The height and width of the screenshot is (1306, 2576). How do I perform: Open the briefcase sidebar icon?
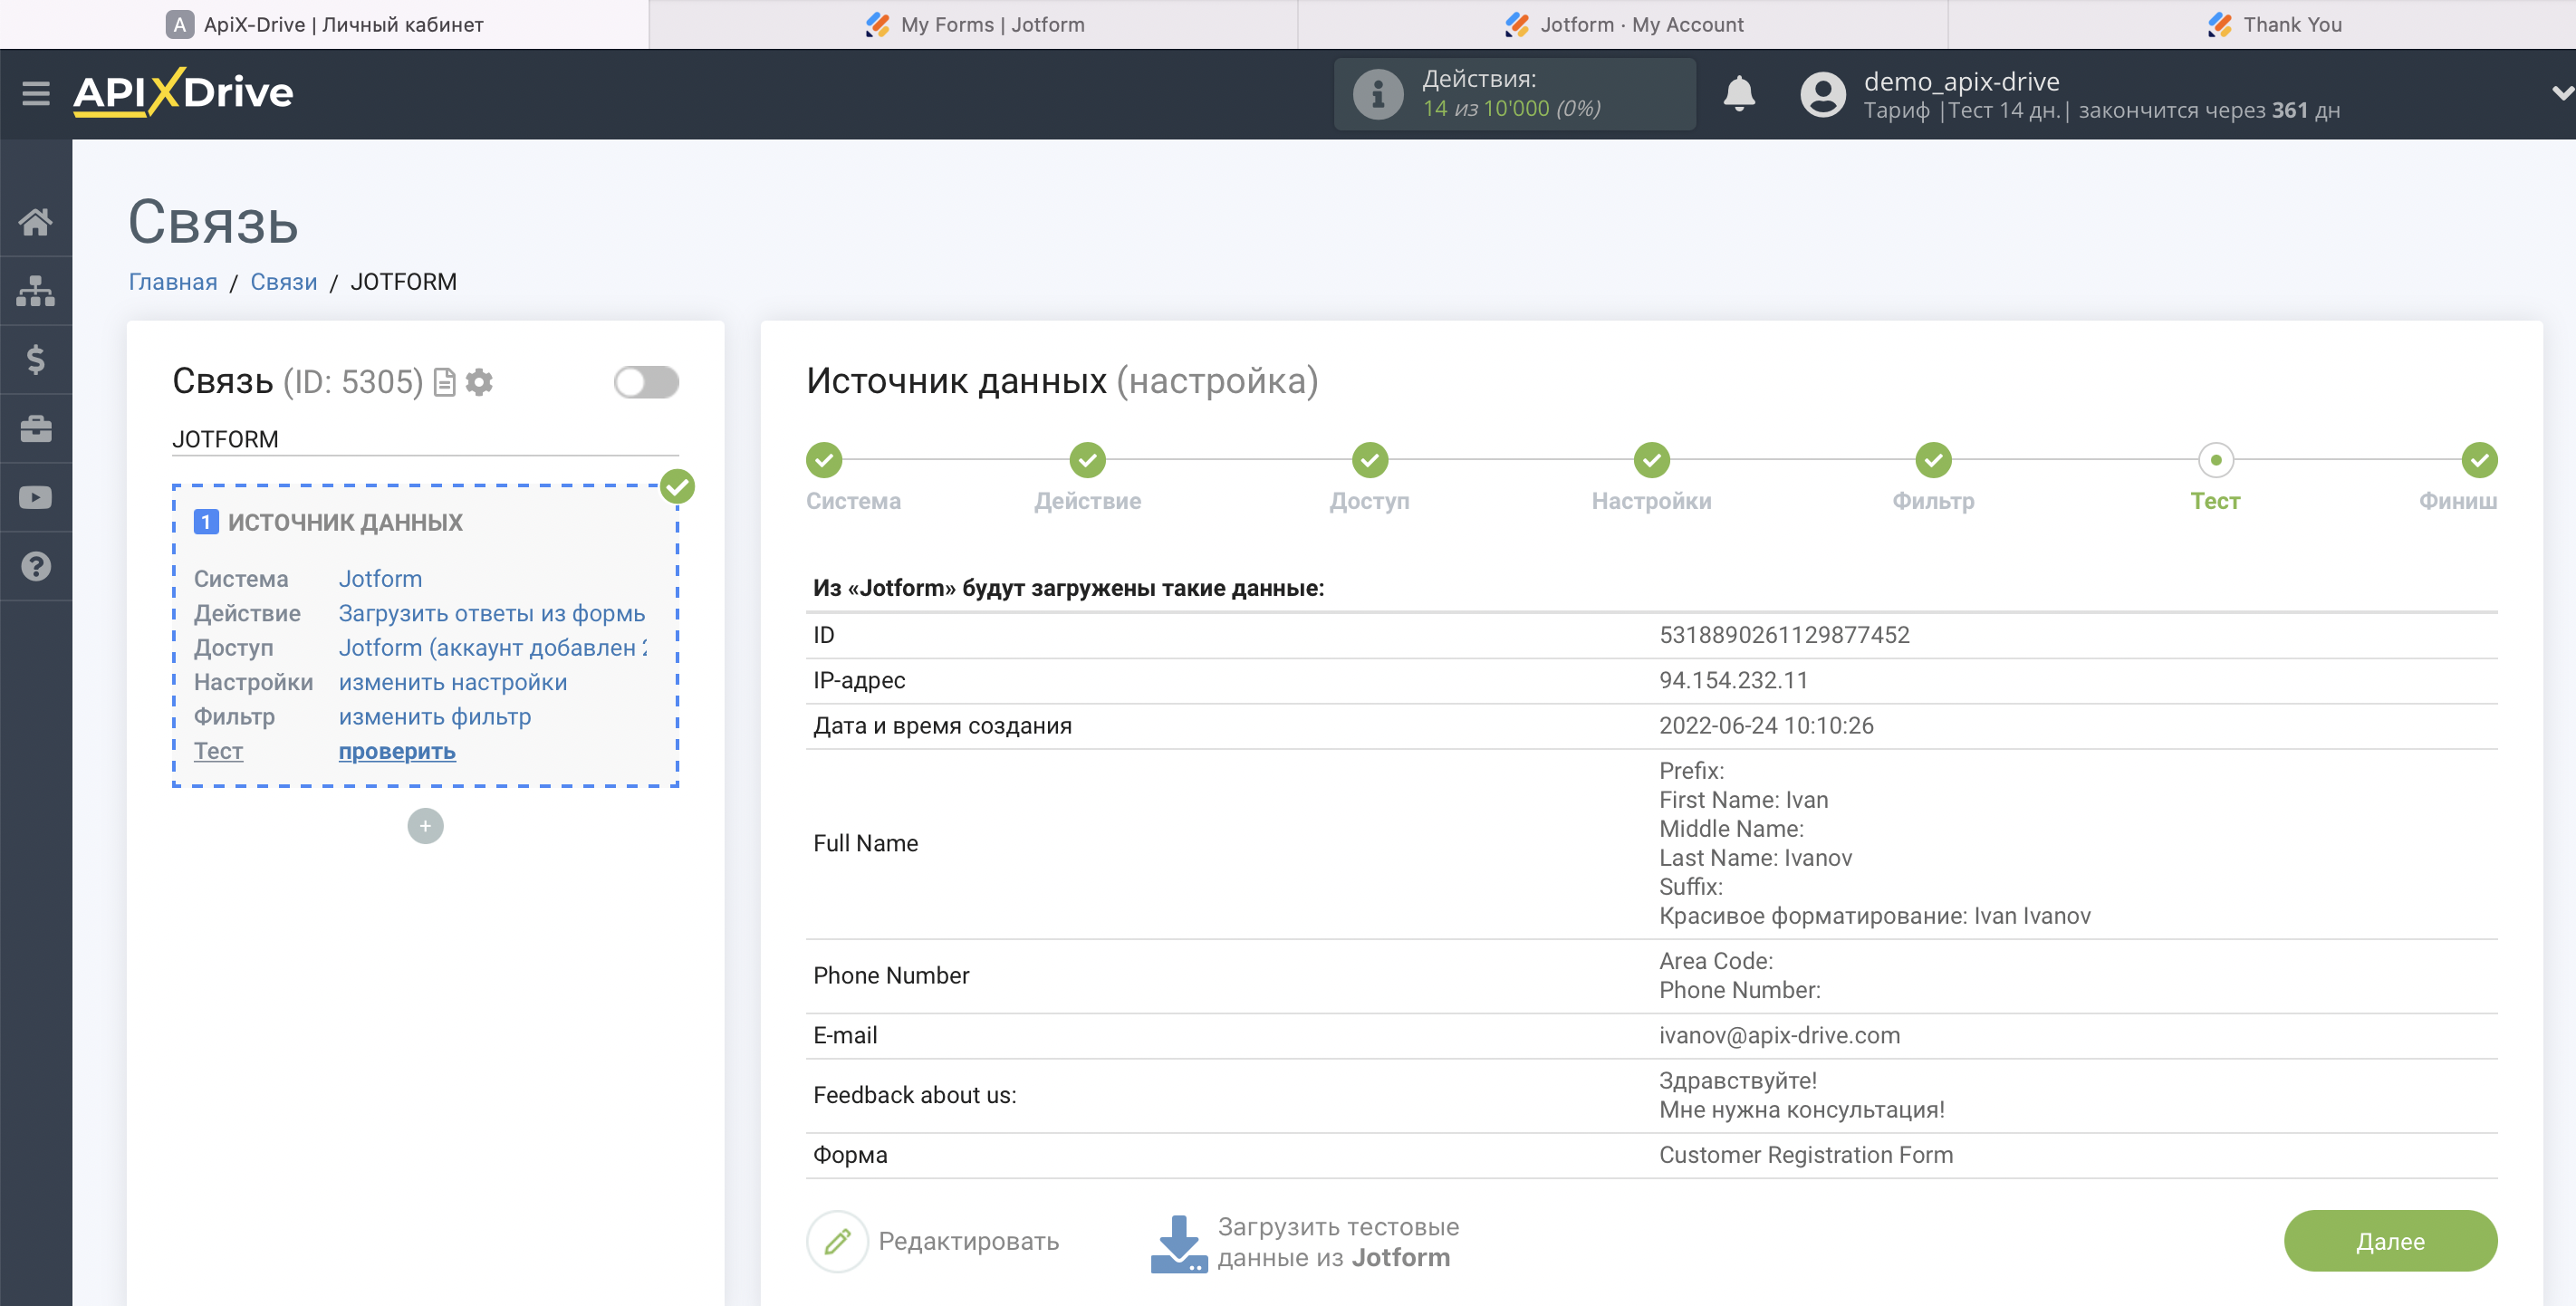[36, 428]
